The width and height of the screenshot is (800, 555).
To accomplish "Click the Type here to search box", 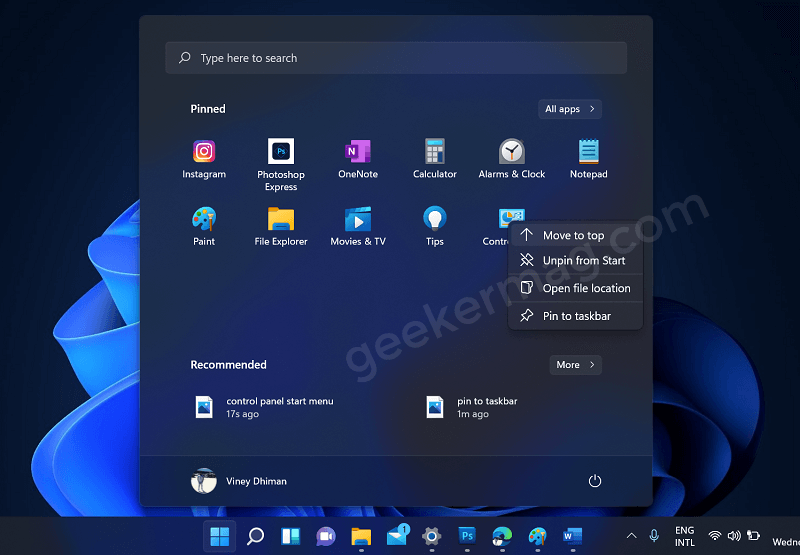I will [x=396, y=58].
